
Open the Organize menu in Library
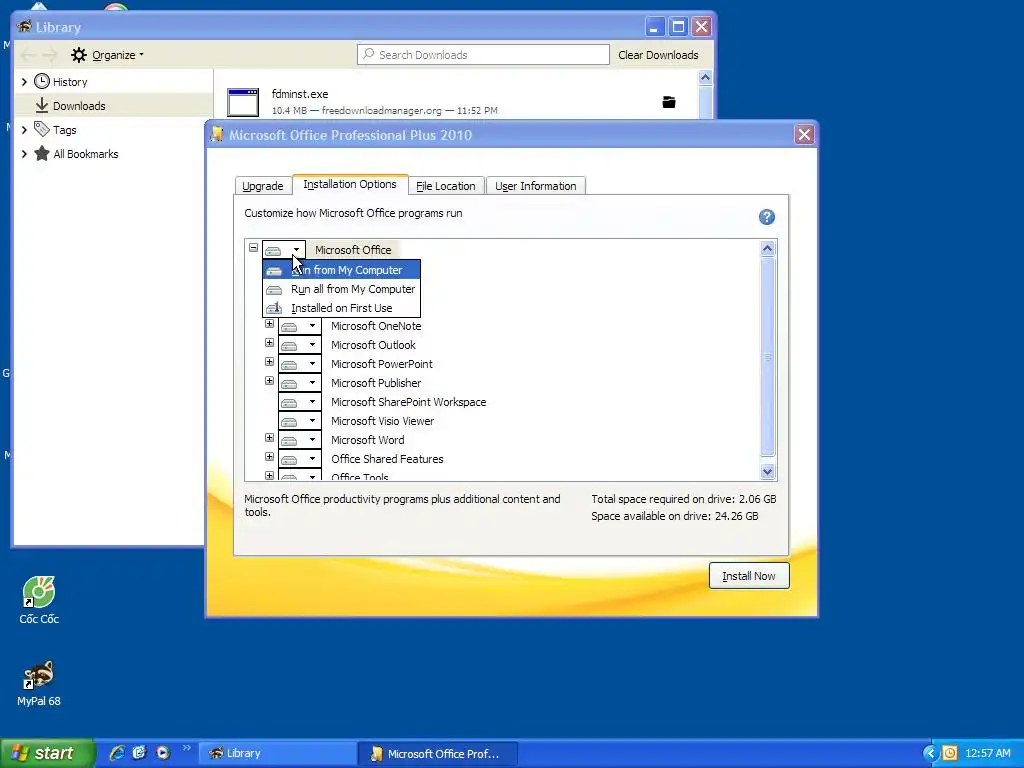108,55
